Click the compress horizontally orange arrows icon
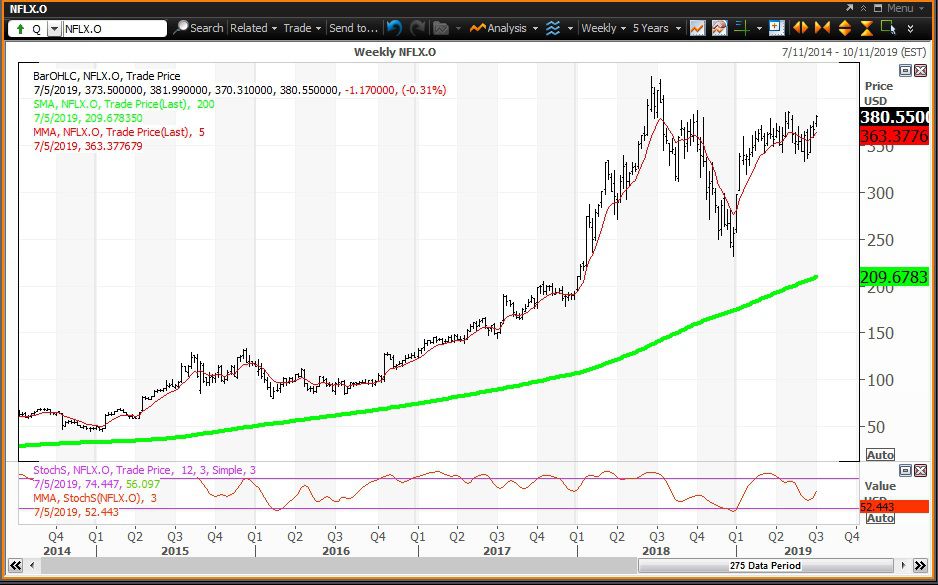Image resolution: width=938 pixels, height=585 pixels. pyautogui.click(x=823, y=28)
